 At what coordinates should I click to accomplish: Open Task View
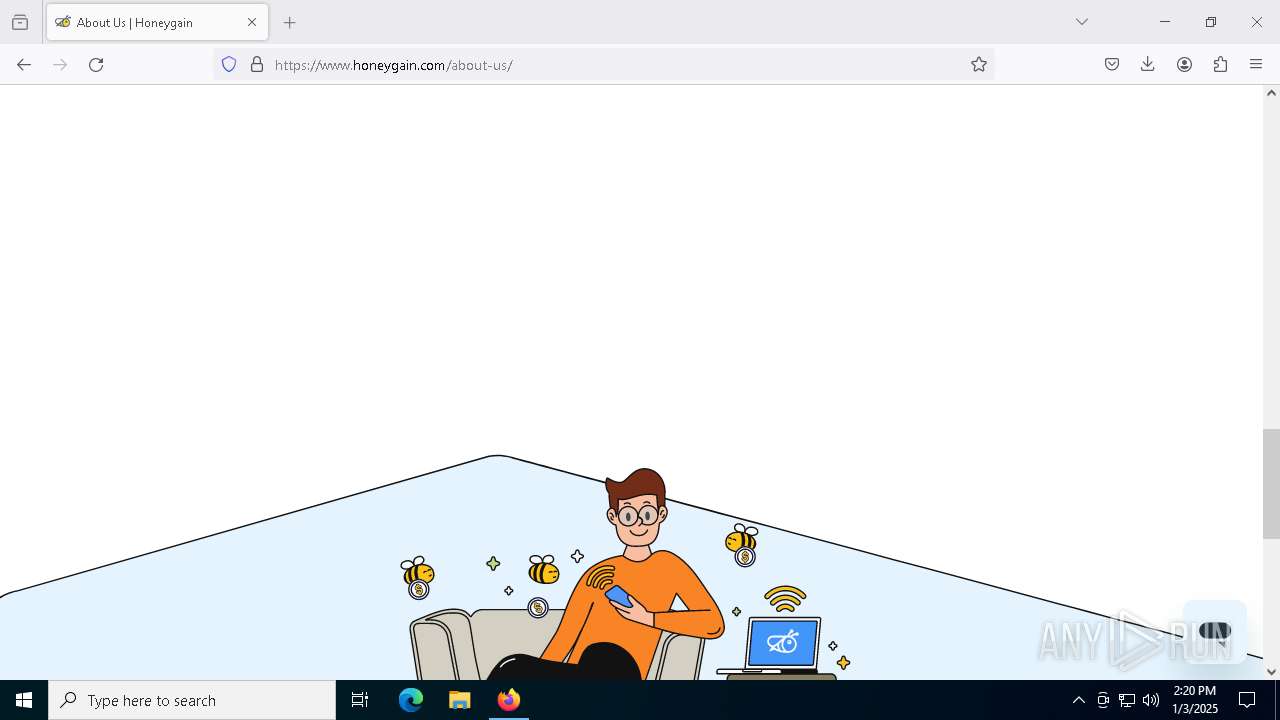[360, 700]
